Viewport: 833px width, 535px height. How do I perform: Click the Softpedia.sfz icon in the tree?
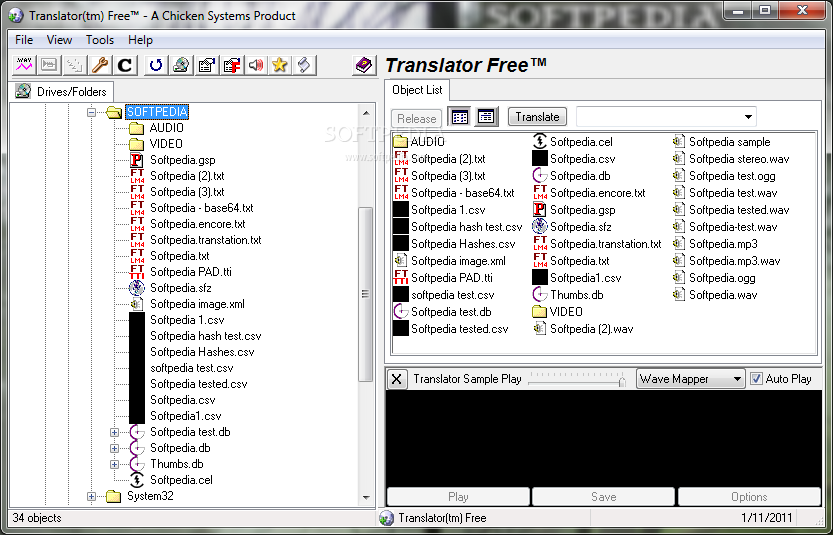pos(137,288)
